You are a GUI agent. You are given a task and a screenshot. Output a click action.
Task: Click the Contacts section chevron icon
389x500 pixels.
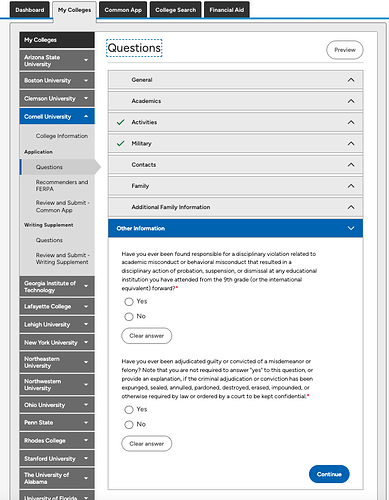pos(351,165)
